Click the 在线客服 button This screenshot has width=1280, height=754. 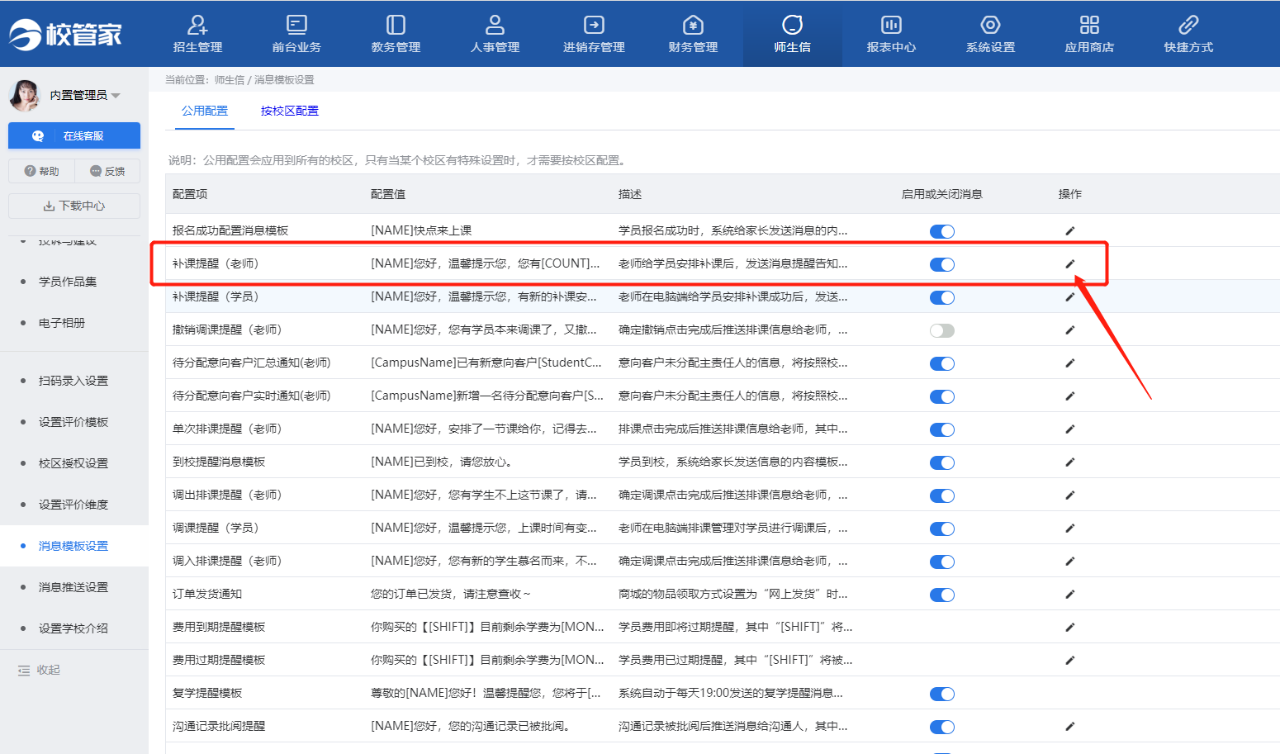point(74,136)
